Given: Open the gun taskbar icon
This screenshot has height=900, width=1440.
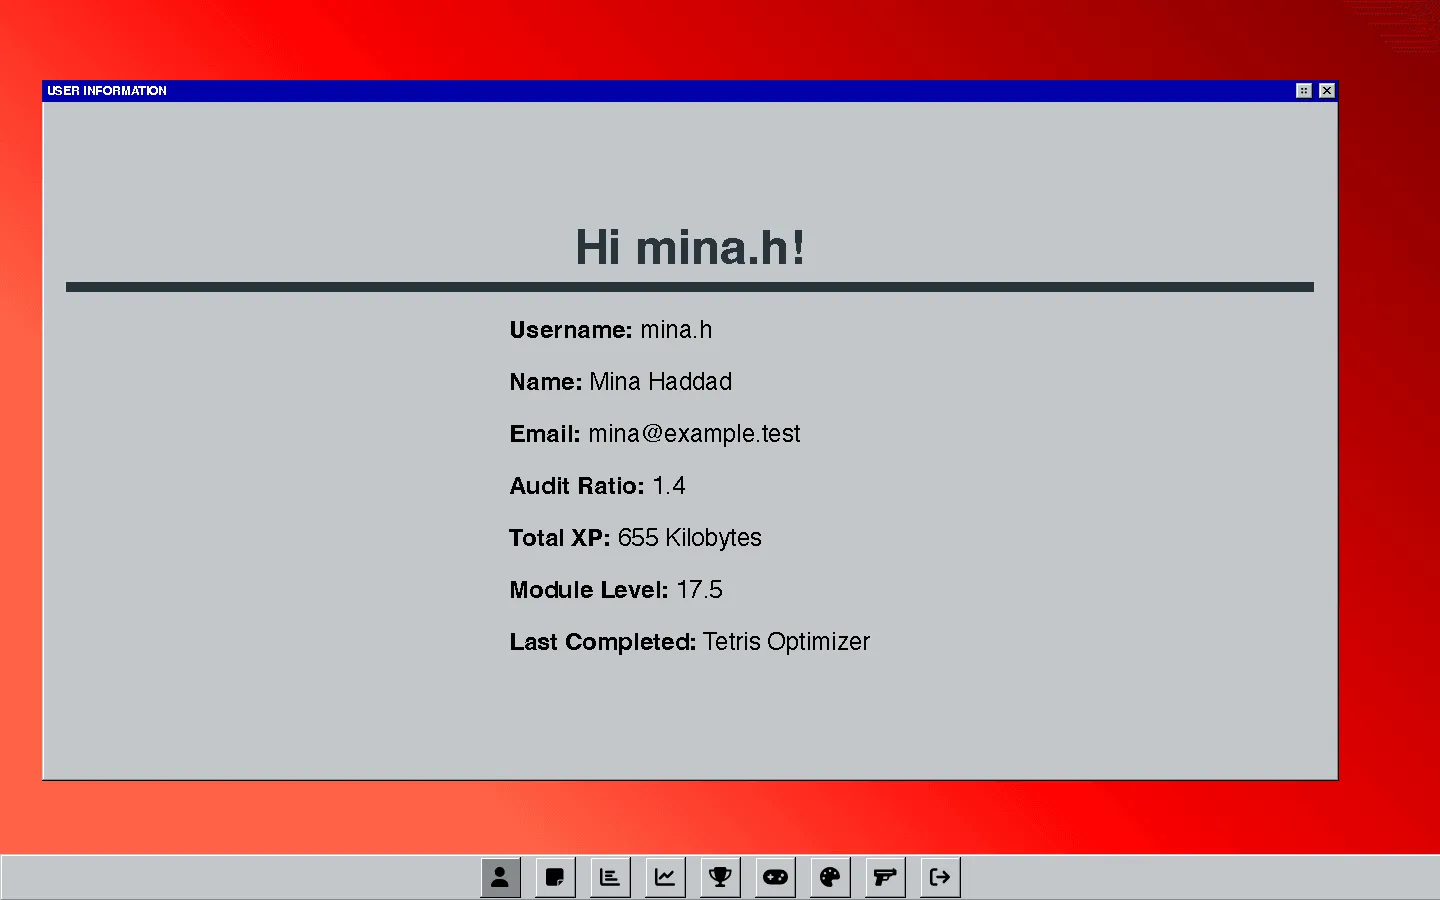Looking at the screenshot, I should pos(885,877).
